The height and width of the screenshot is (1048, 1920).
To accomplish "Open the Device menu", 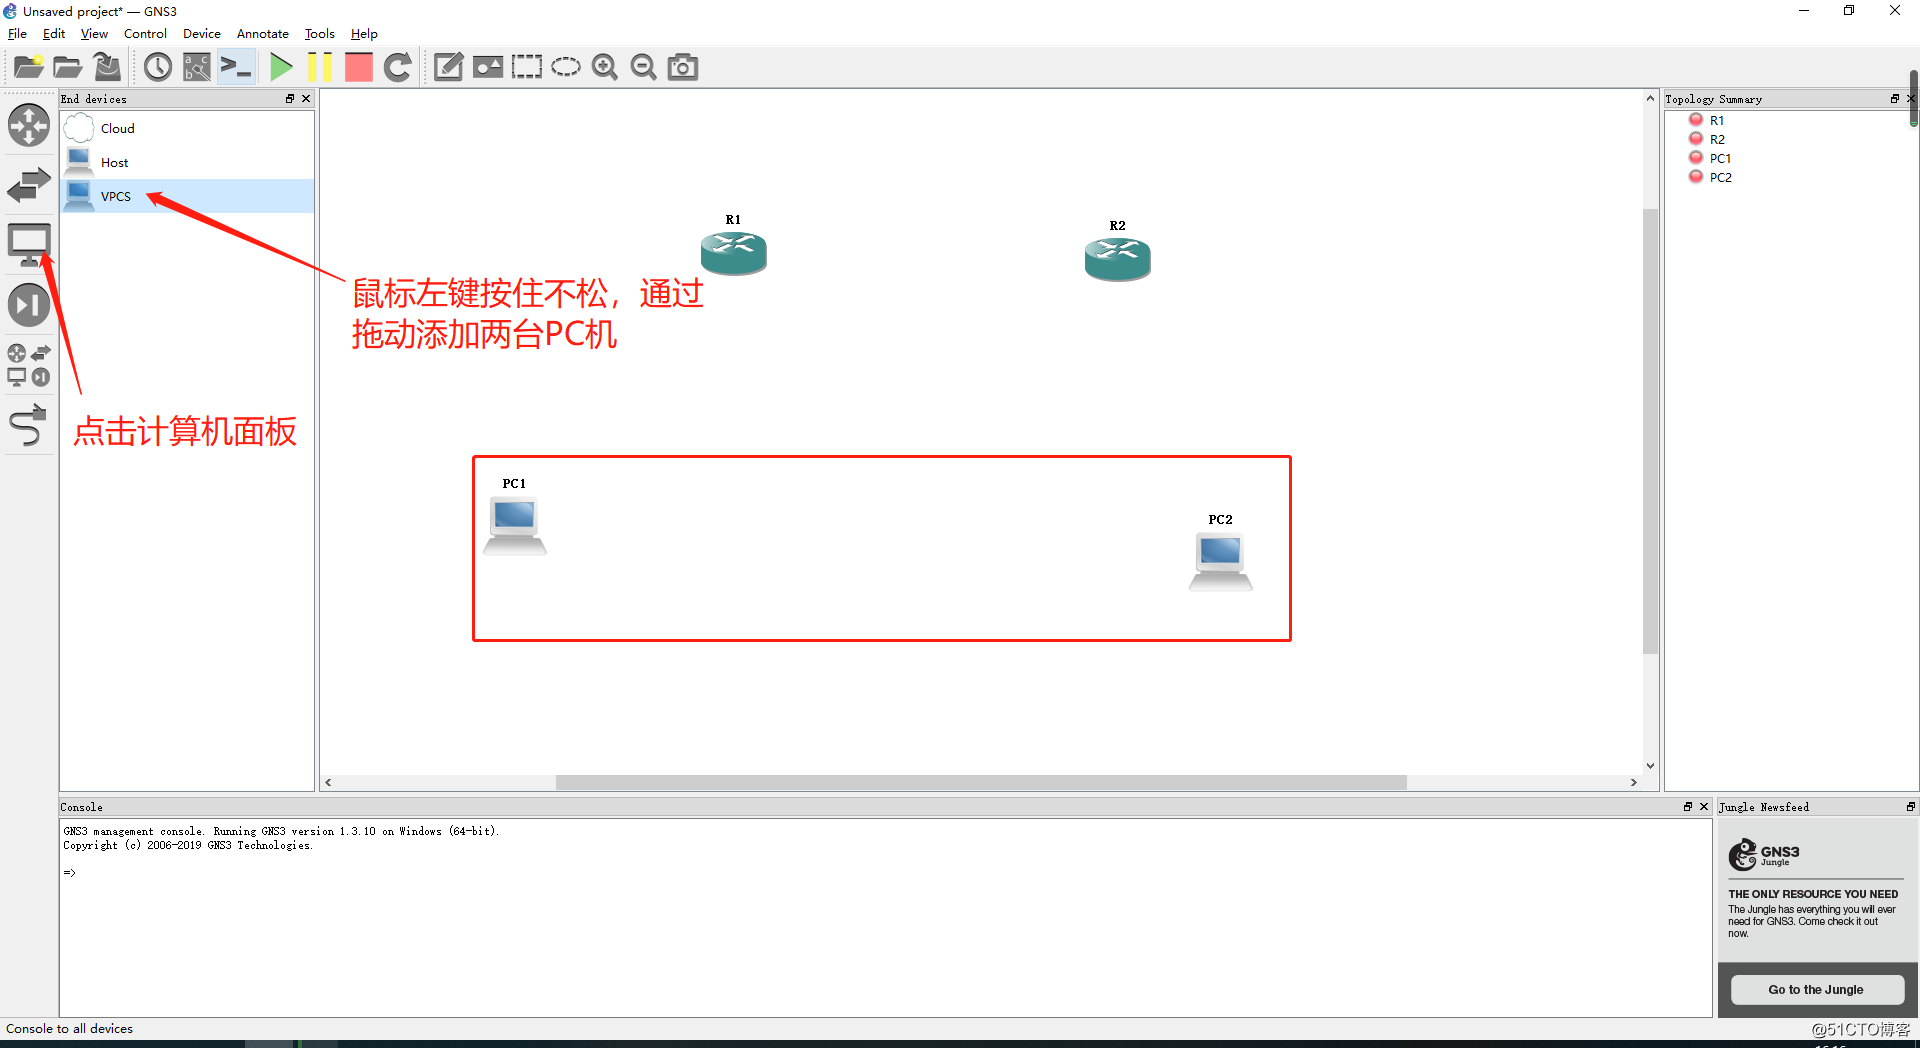I will coord(201,34).
